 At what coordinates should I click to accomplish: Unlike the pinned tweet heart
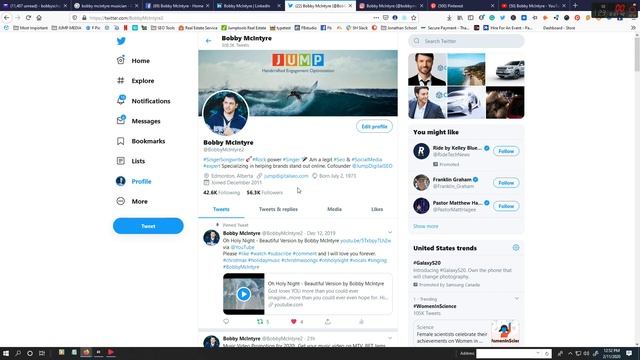293,322
